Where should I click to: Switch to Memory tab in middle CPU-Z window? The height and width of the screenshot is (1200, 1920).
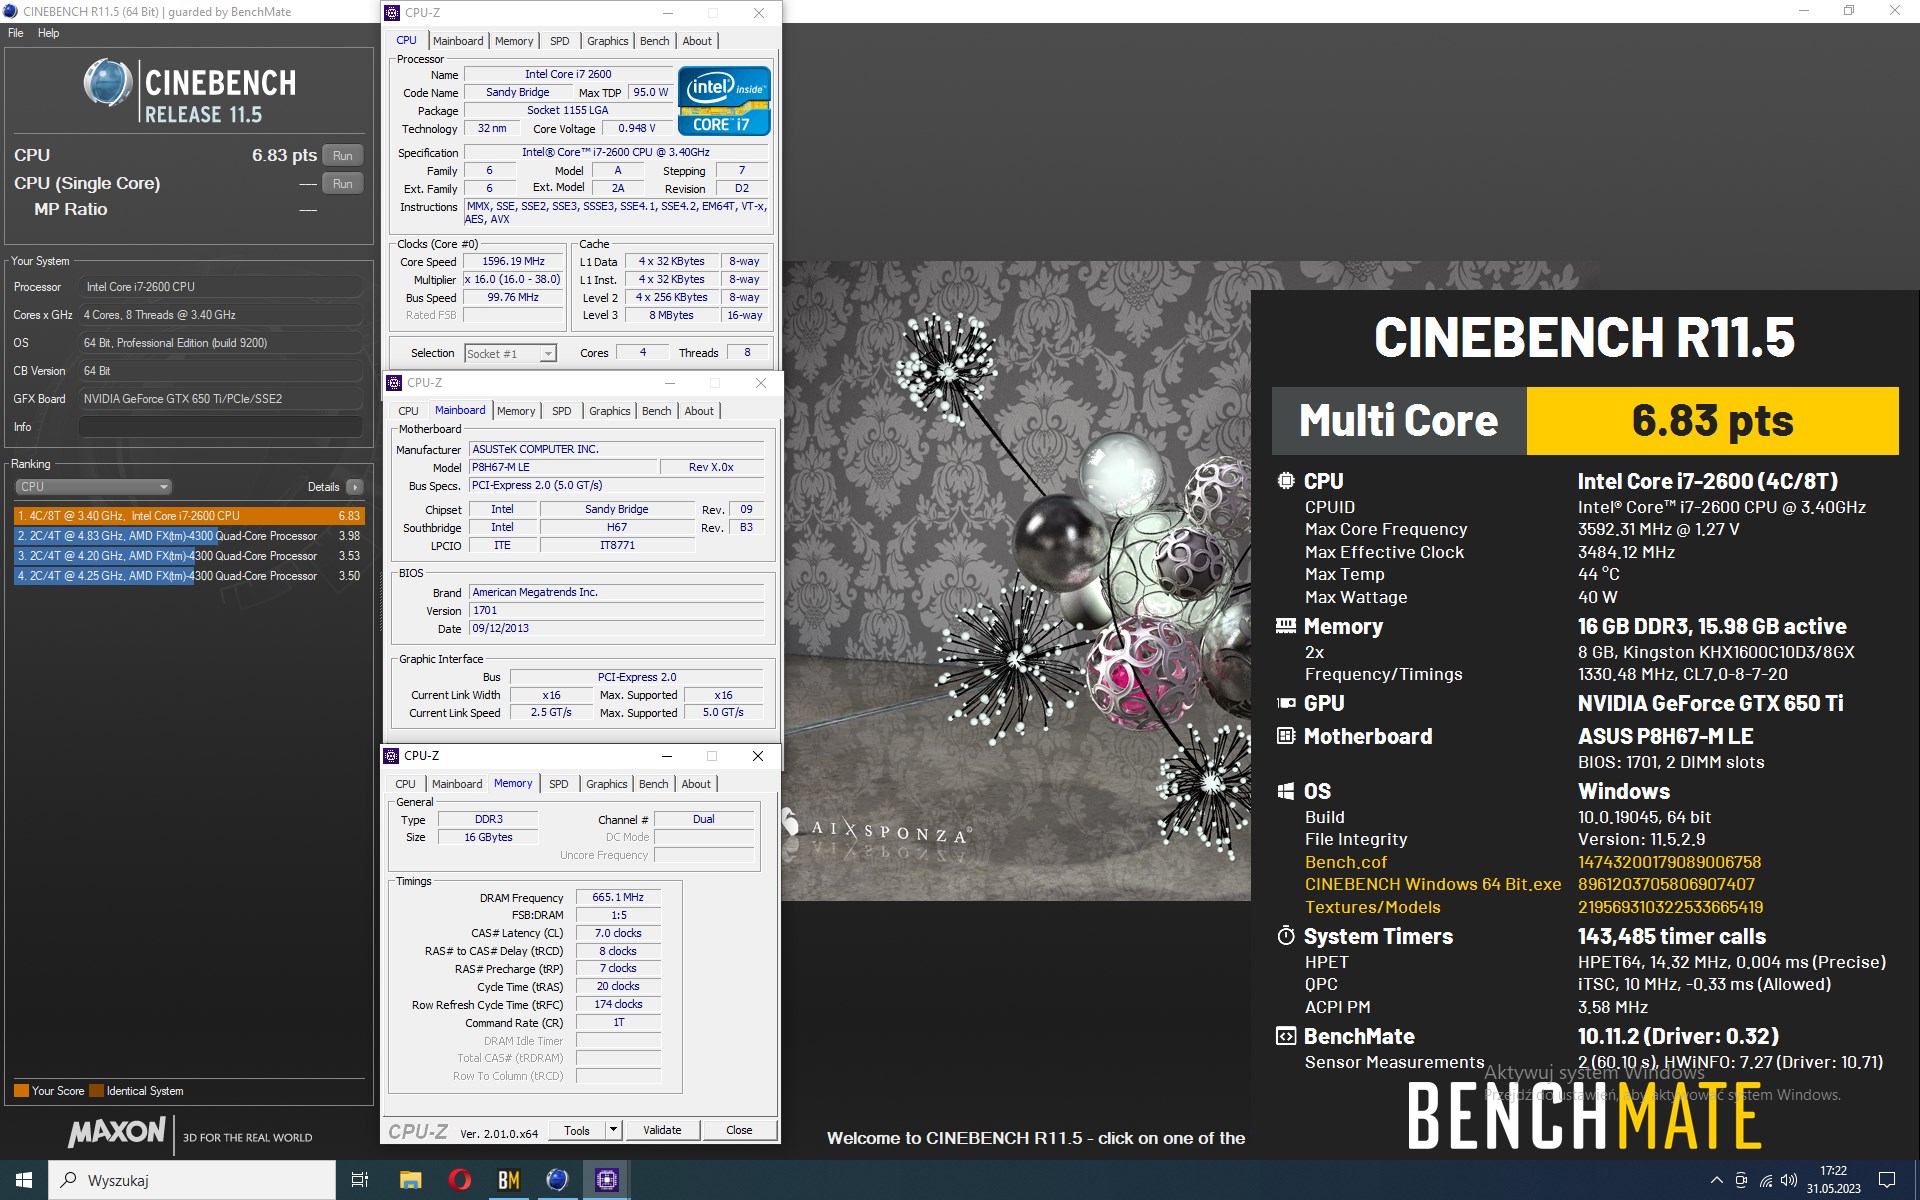(516, 411)
